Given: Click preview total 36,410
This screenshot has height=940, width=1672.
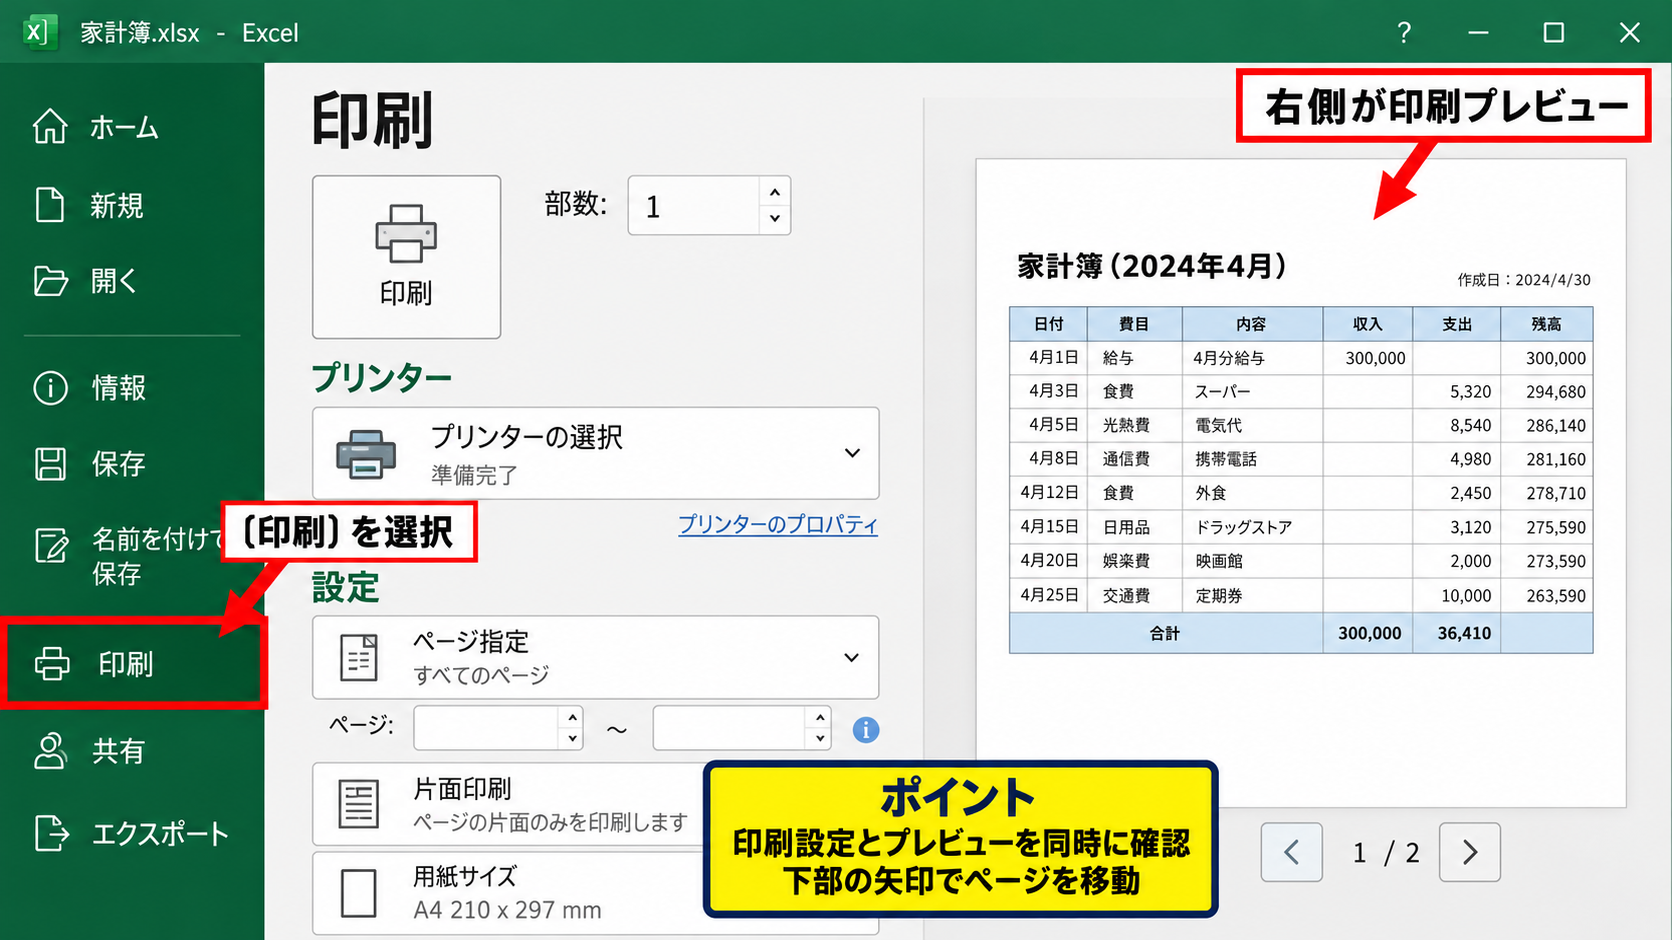Looking at the screenshot, I should (1464, 633).
